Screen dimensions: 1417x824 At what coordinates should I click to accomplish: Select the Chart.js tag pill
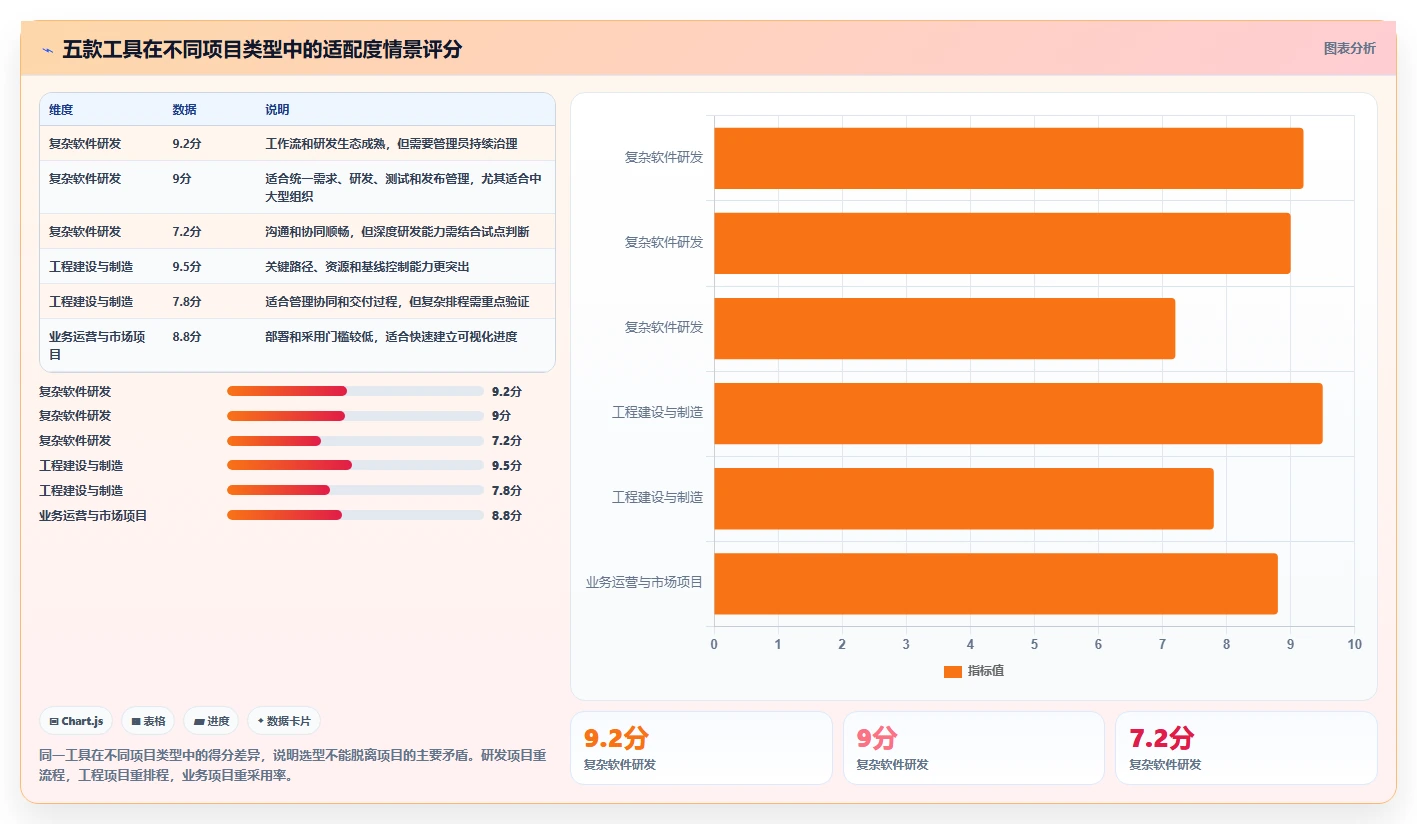tap(76, 721)
